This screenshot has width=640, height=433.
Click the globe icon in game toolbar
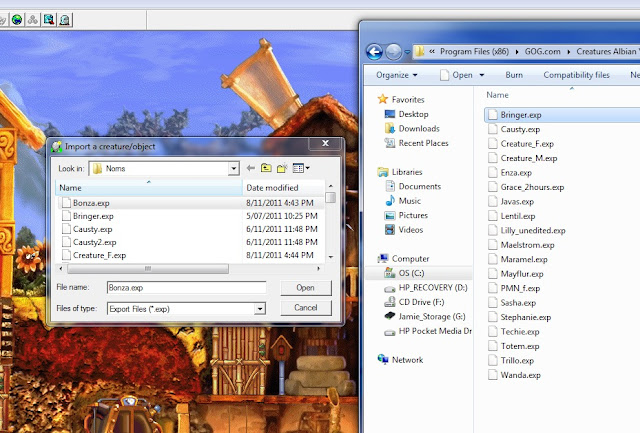pyautogui.click(x=17, y=20)
